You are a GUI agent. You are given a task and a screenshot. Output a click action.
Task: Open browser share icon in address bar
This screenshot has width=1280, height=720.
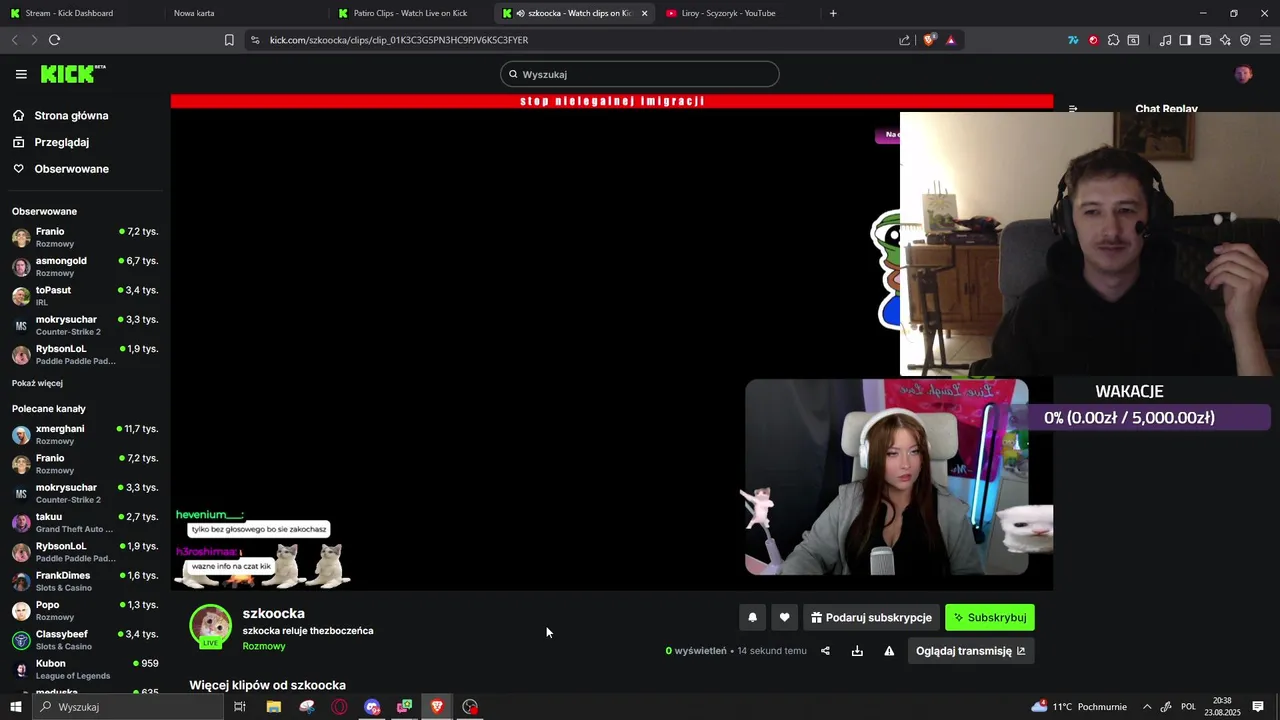click(904, 40)
